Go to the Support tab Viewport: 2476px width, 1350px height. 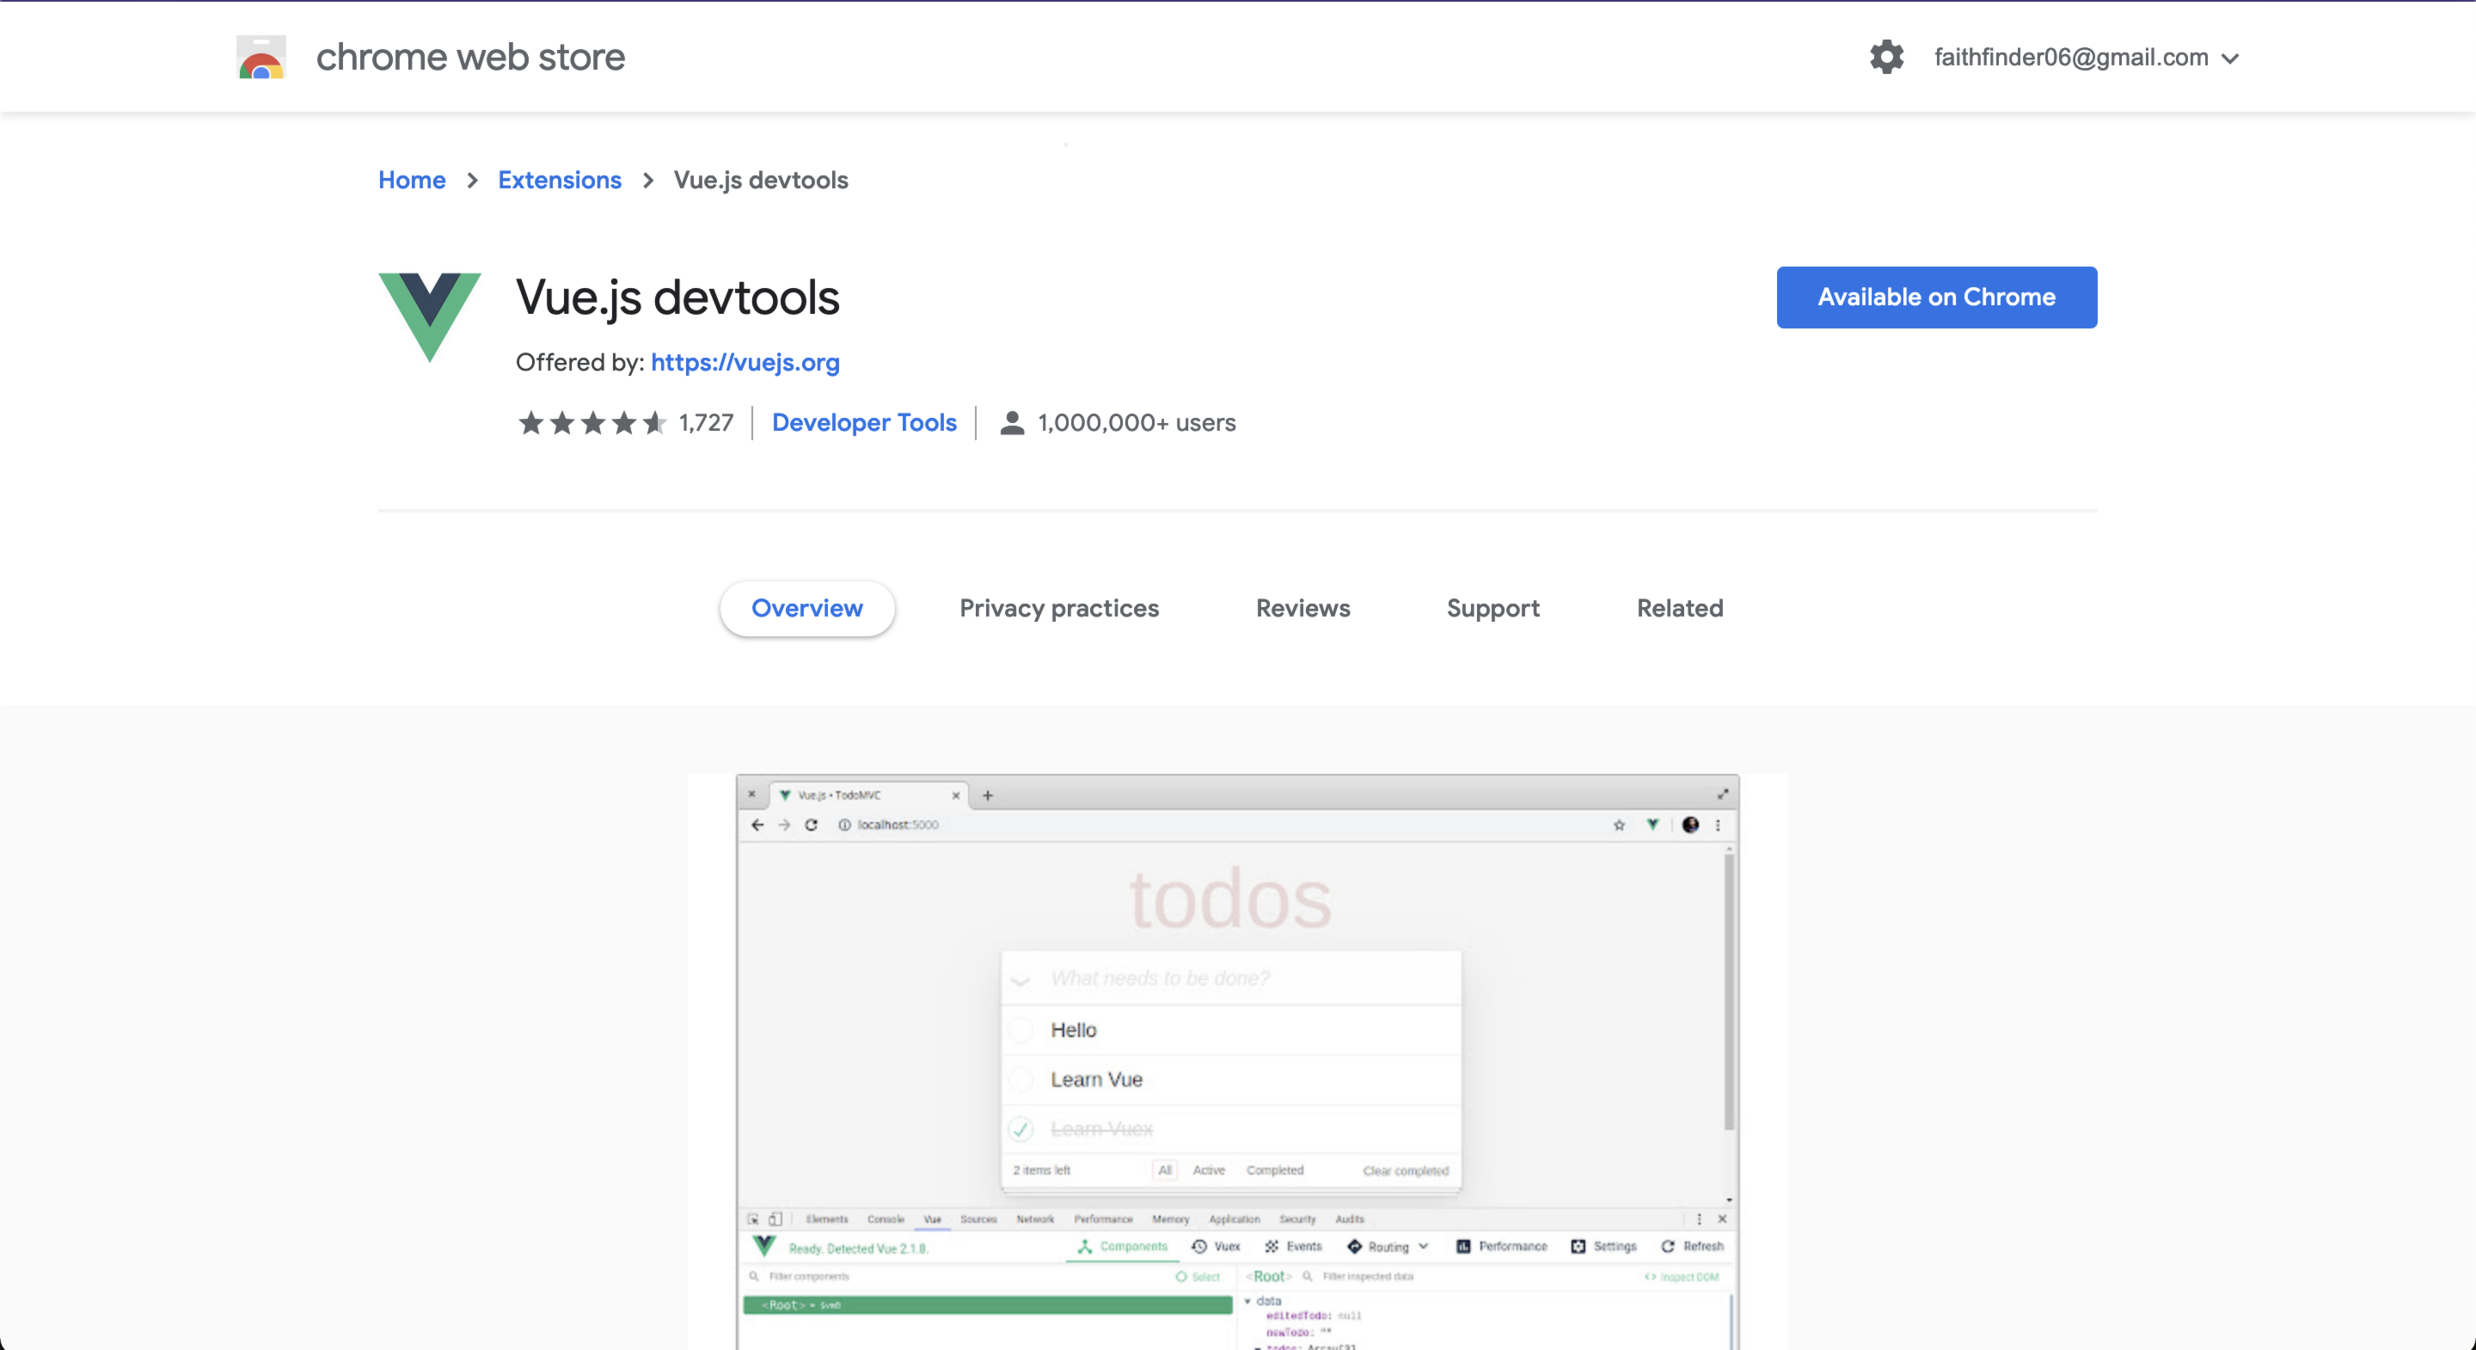(1492, 608)
